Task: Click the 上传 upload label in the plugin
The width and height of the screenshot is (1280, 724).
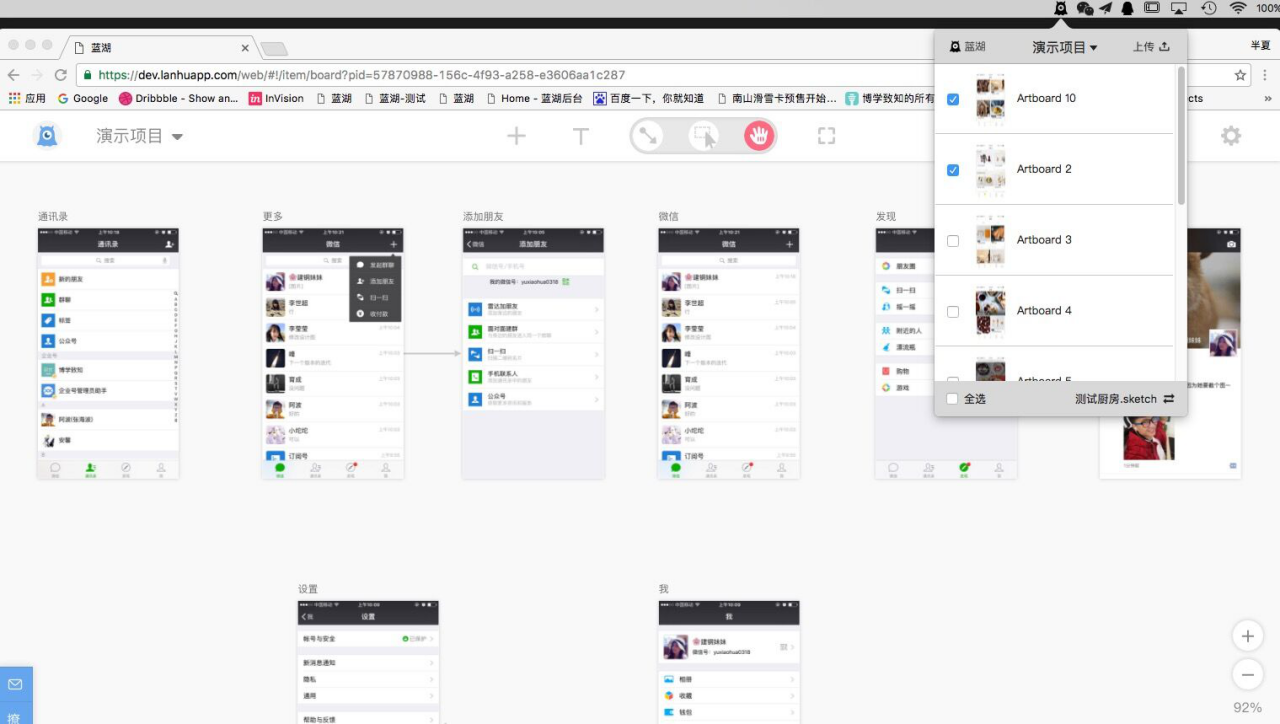Action: click(x=1143, y=47)
